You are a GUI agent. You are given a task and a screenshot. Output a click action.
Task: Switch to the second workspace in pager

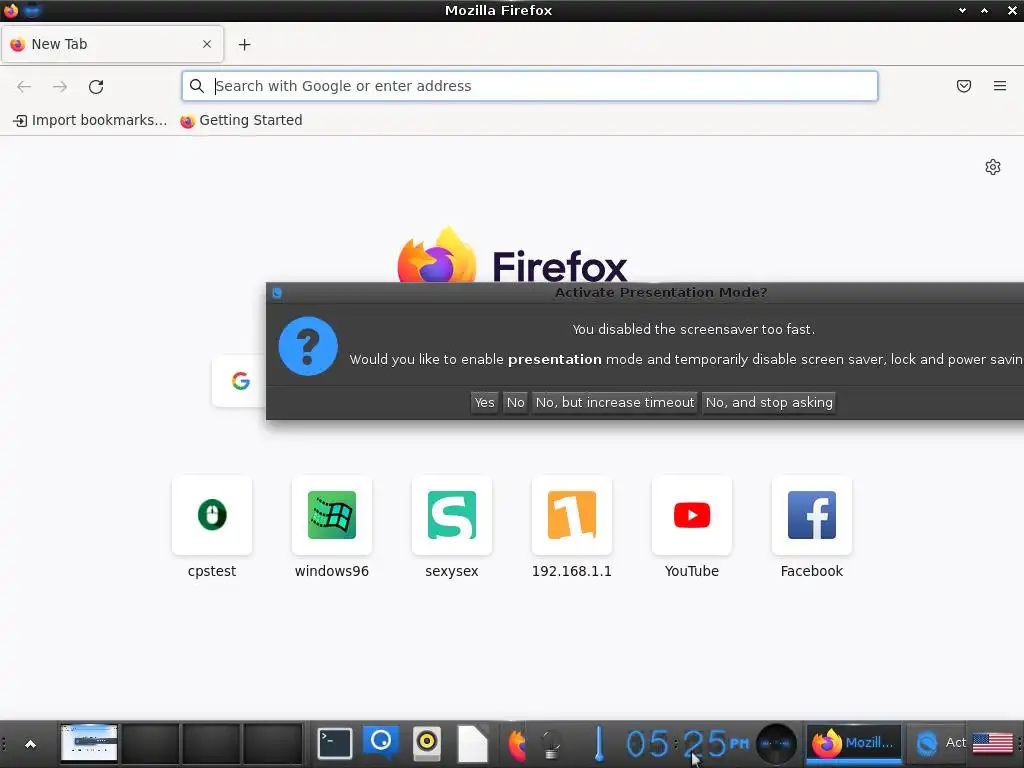(x=150, y=743)
